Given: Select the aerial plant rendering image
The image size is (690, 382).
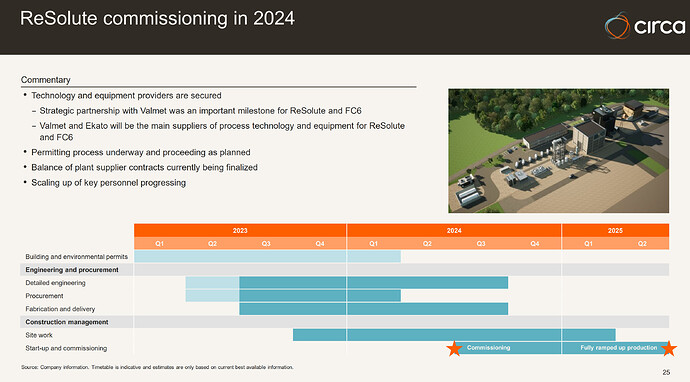Looking at the screenshot, I should 558,151.
